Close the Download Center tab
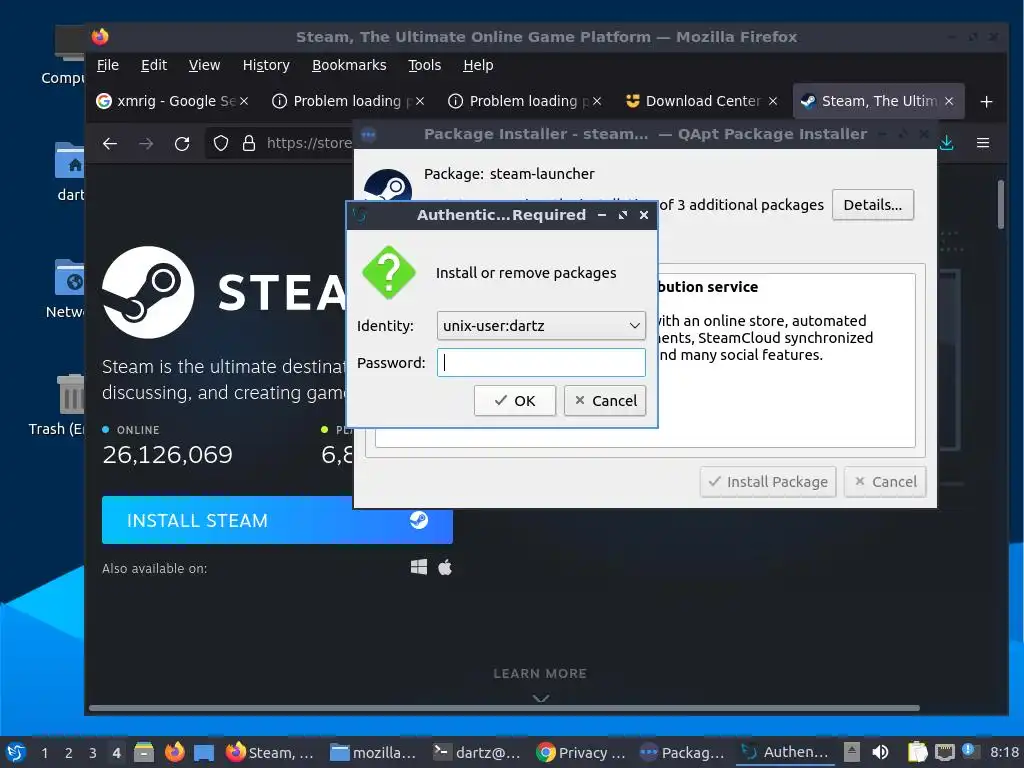 [x=773, y=101]
